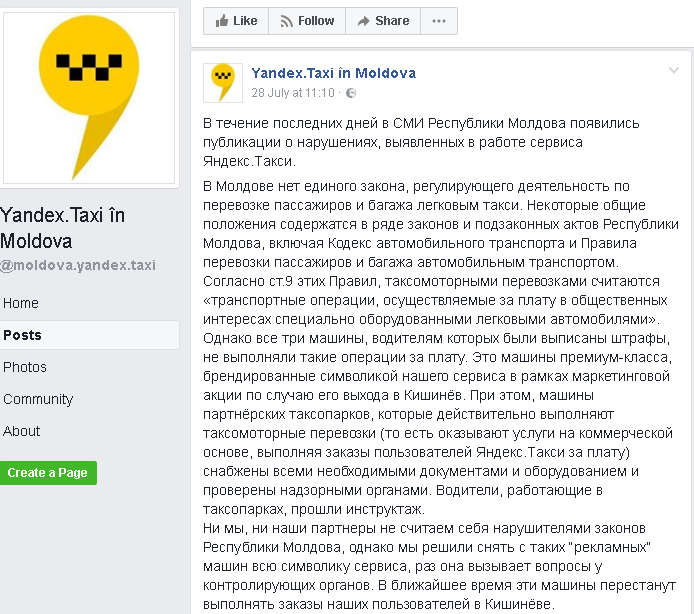
Task: Click the page title in the sidebar
Action: tap(62, 228)
